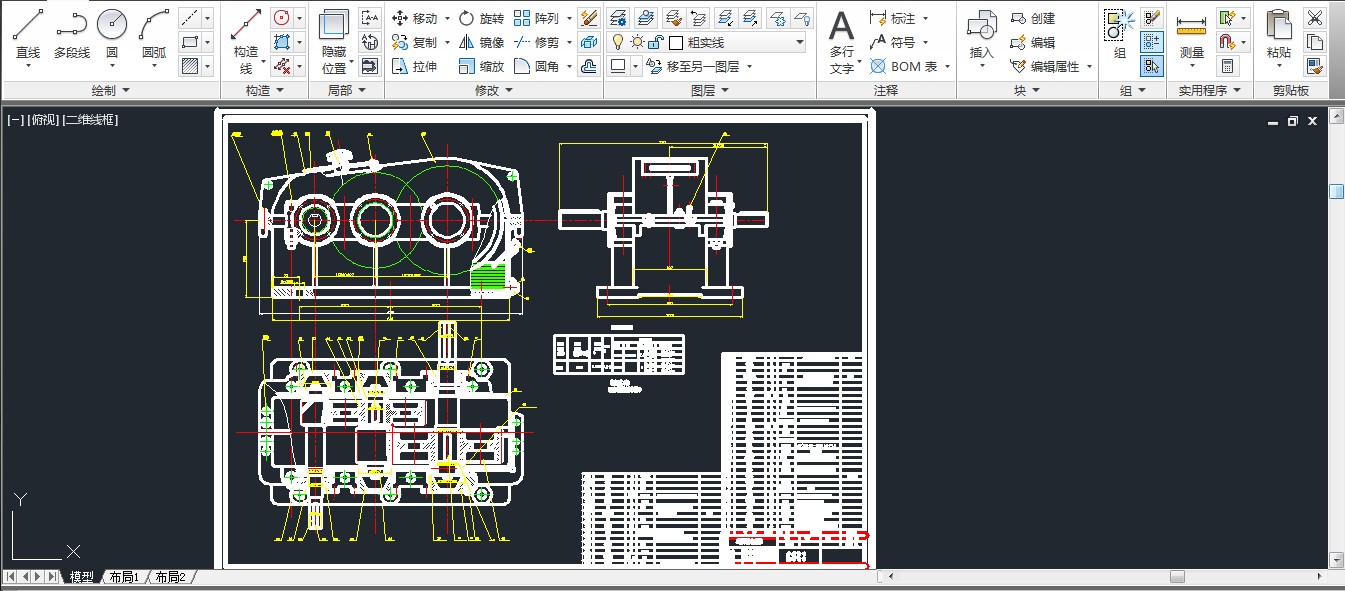This screenshot has width=1345, height=591.
Task: Click the horizontal scrollbar thumb at bottom
Action: (1177, 577)
